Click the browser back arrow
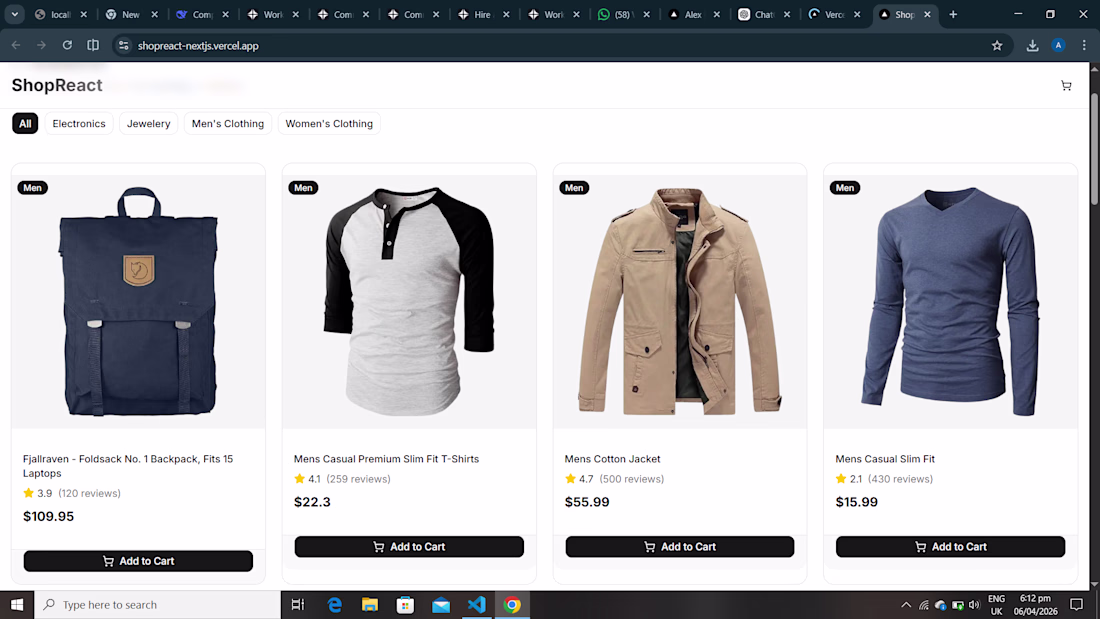The image size is (1100, 619). pyautogui.click(x=15, y=46)
